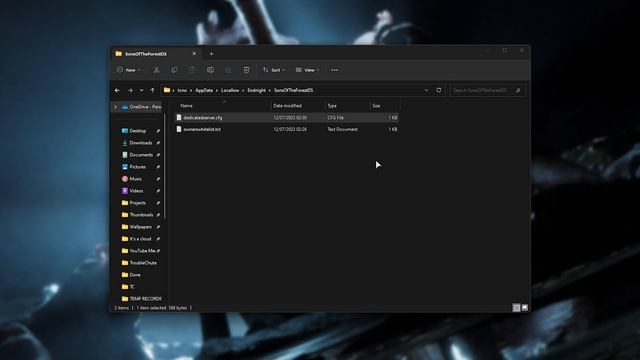Open YouTube folder in the sidebar

pos(142,251)
